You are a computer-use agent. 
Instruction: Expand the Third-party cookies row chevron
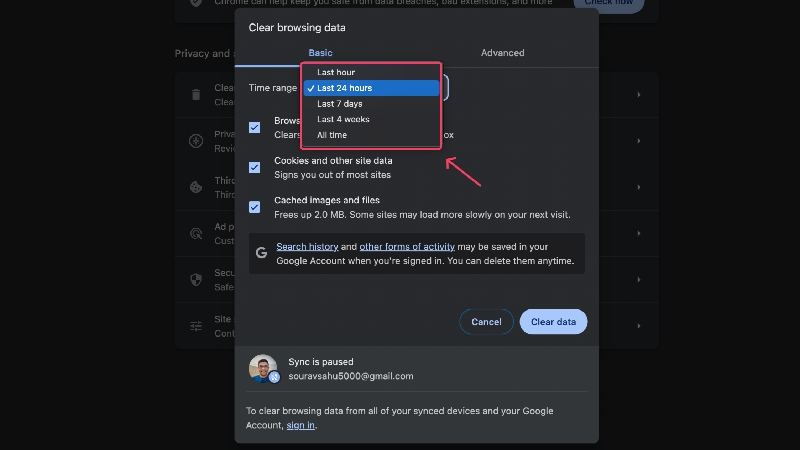click(x=638, y=187)
